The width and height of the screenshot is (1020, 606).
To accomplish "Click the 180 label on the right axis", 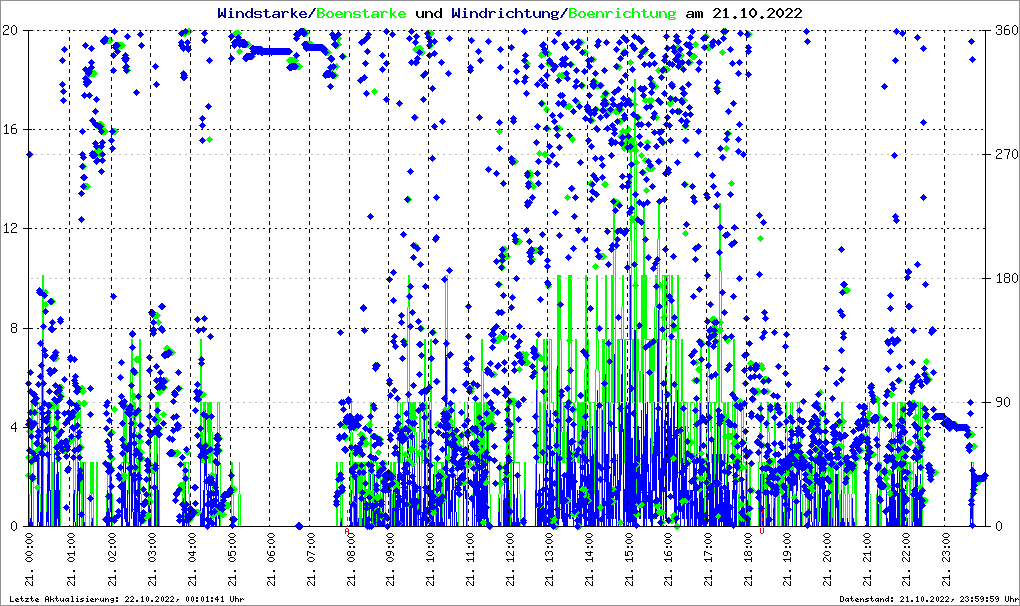I will click(x=1004, y=279).
